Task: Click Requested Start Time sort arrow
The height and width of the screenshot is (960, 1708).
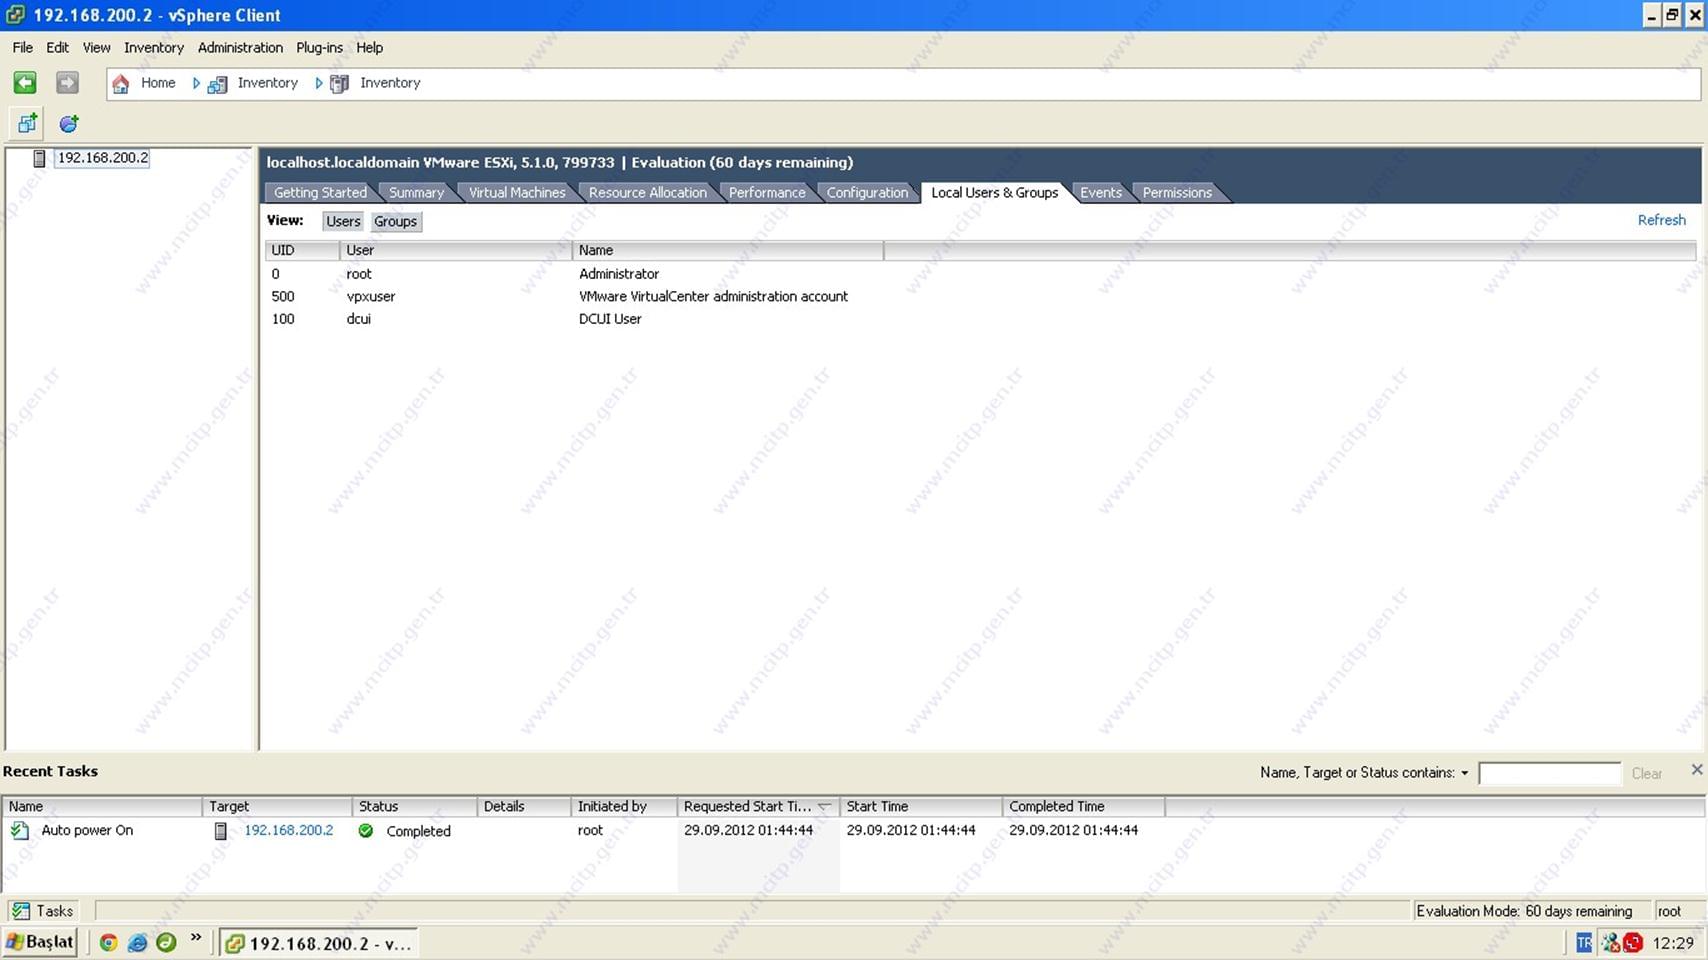Action: (825, 807)
